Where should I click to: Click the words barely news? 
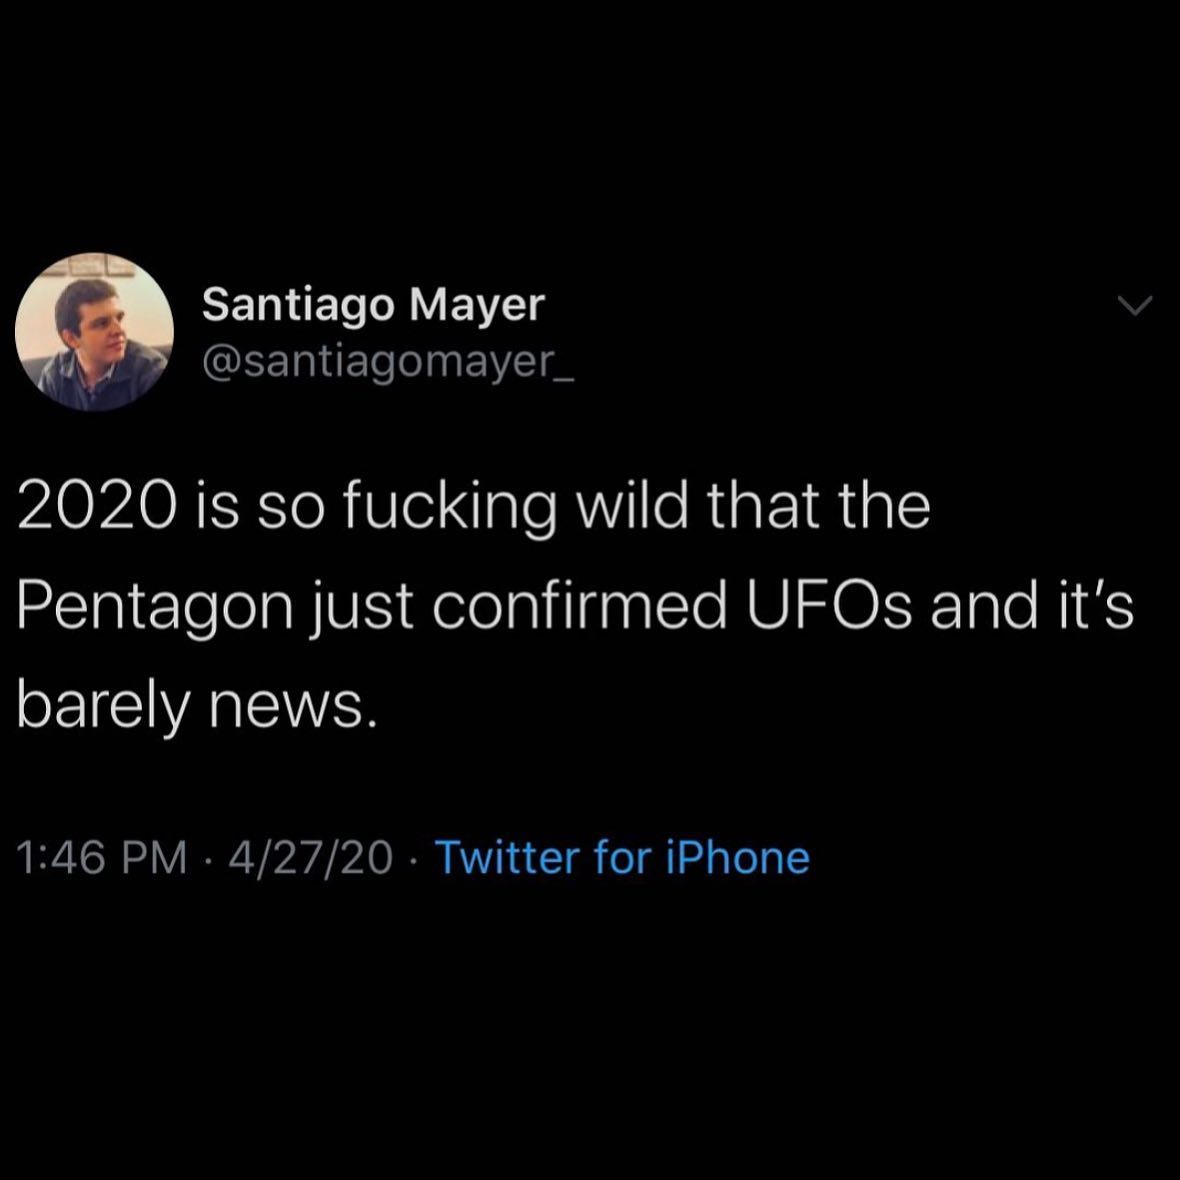pos(198,706)
